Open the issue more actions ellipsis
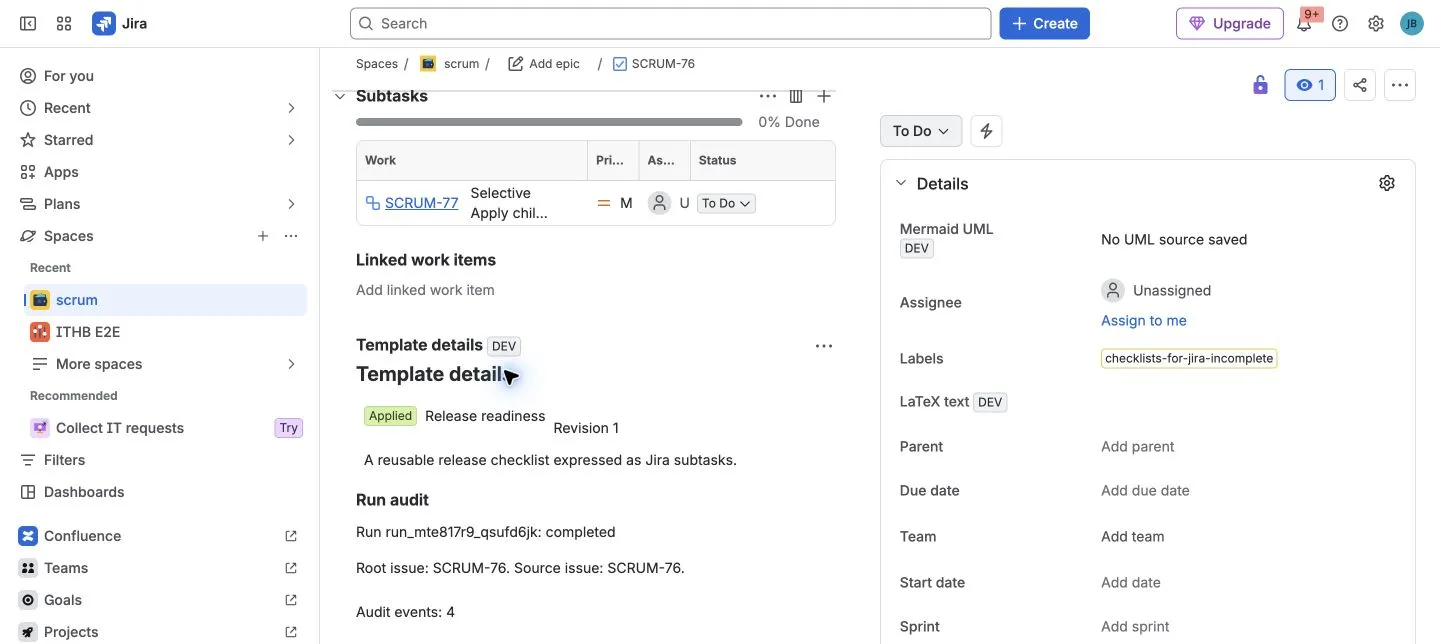Screen dimensions: 1440x644 point(1400,85)
